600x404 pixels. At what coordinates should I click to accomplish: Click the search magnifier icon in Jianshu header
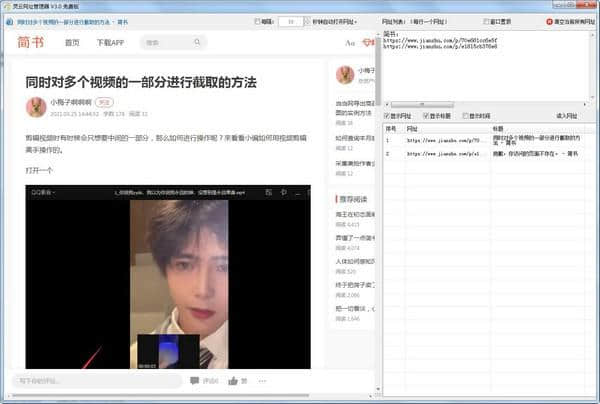click(197, 43)
